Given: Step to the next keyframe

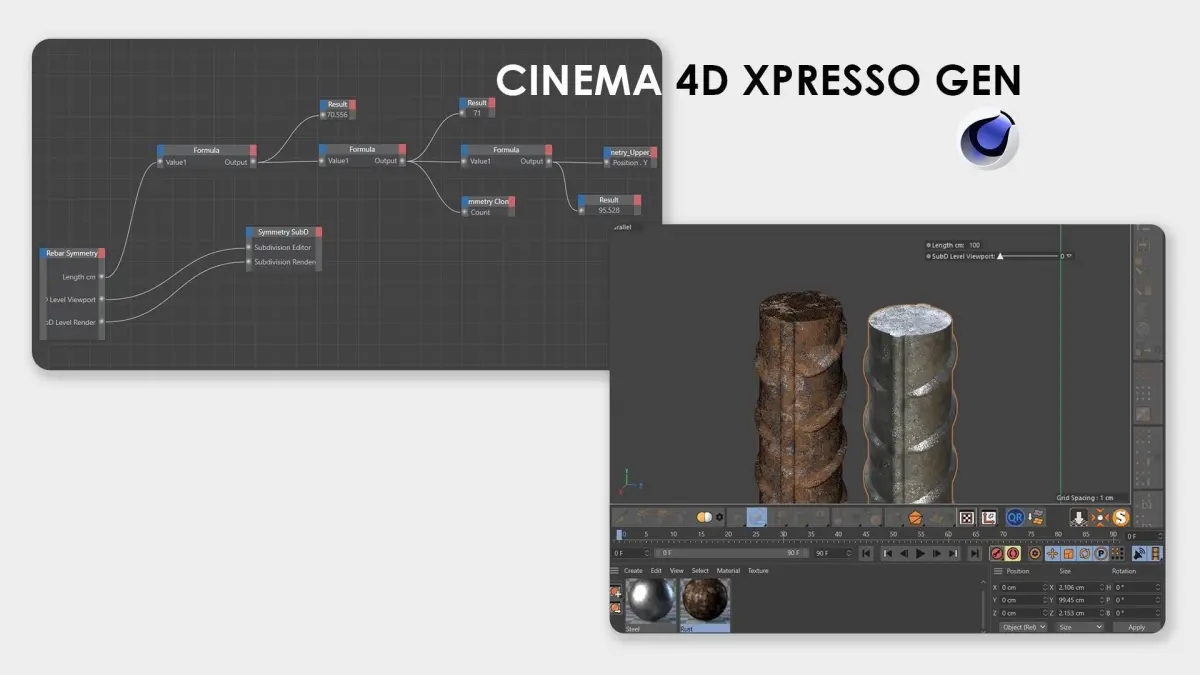Looking at the screenshot, I should coord(953,553).
